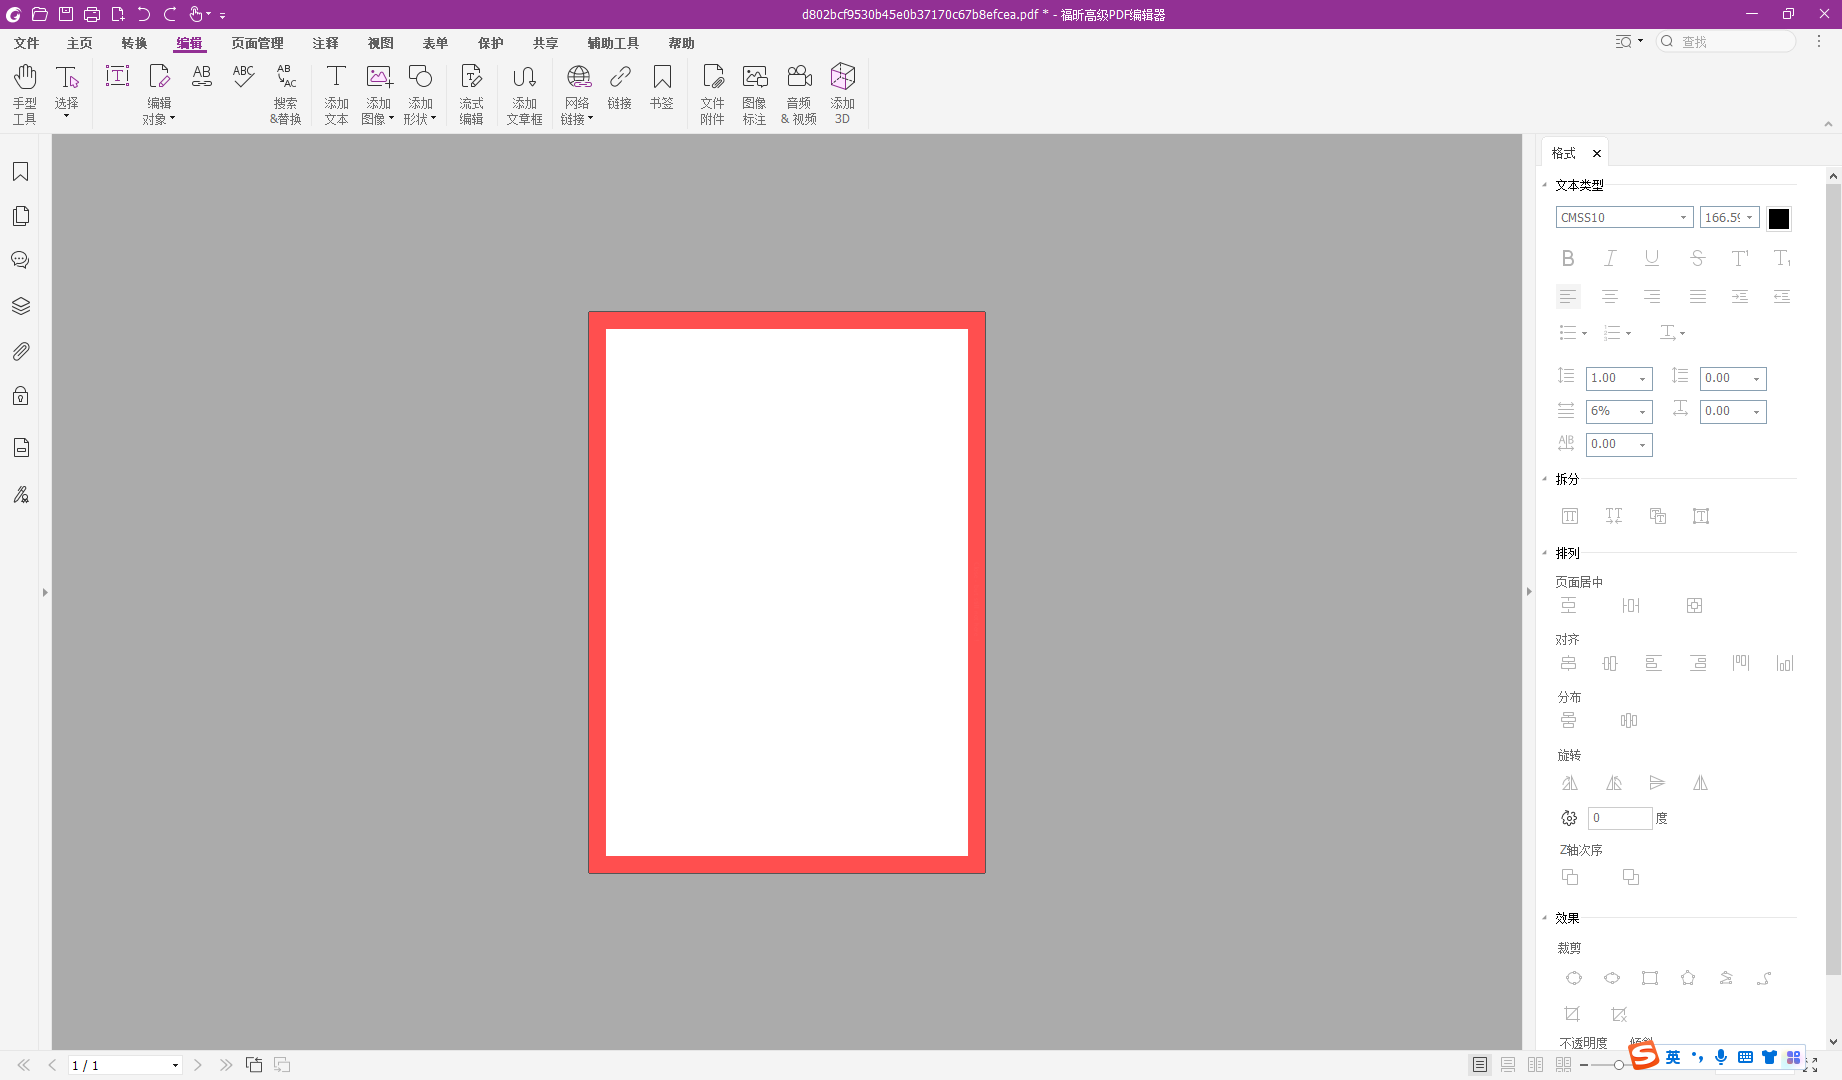Open the Comments side panel
This screenshot has width=1842, height=1080.
(x=20, y=260)
